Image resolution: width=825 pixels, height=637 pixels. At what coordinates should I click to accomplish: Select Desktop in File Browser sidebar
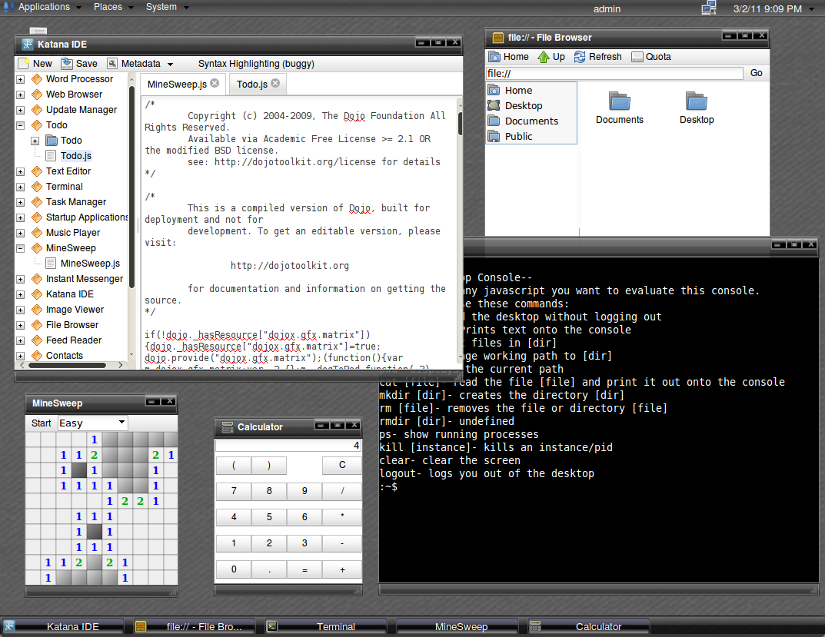(524, 106)
